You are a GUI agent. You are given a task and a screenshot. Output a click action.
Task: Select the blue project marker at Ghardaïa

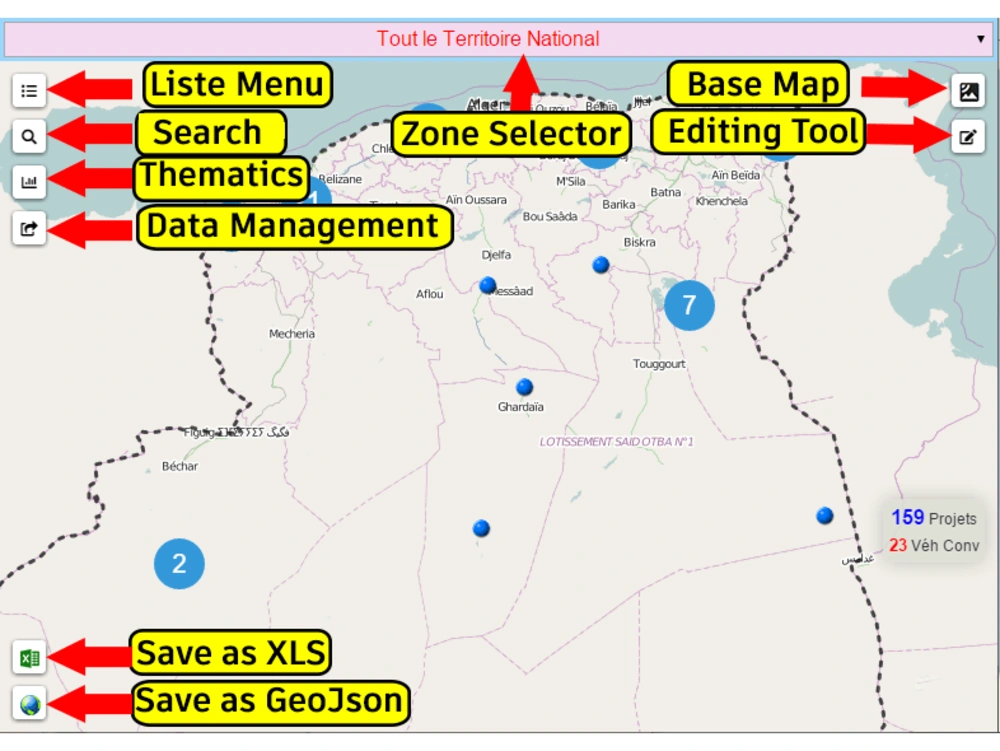[x=524, y=386]
